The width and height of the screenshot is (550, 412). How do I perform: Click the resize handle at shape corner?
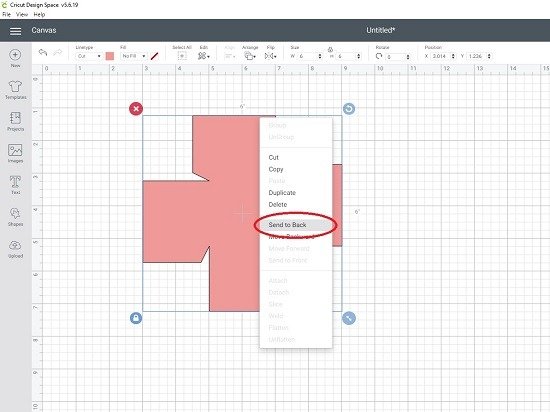[x=349, y=318]
